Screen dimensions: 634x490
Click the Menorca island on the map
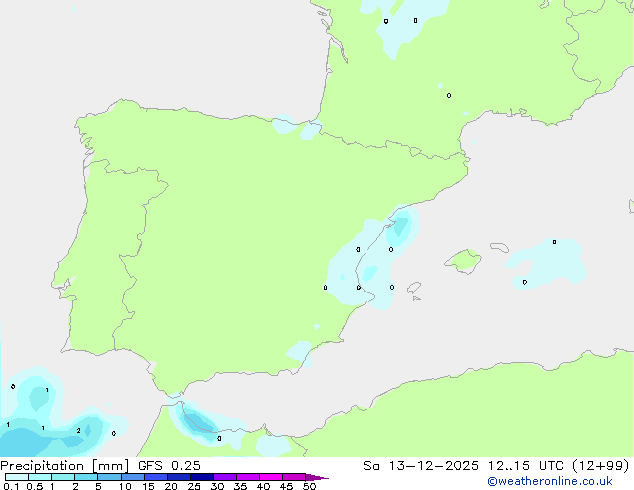click(498, 246)
